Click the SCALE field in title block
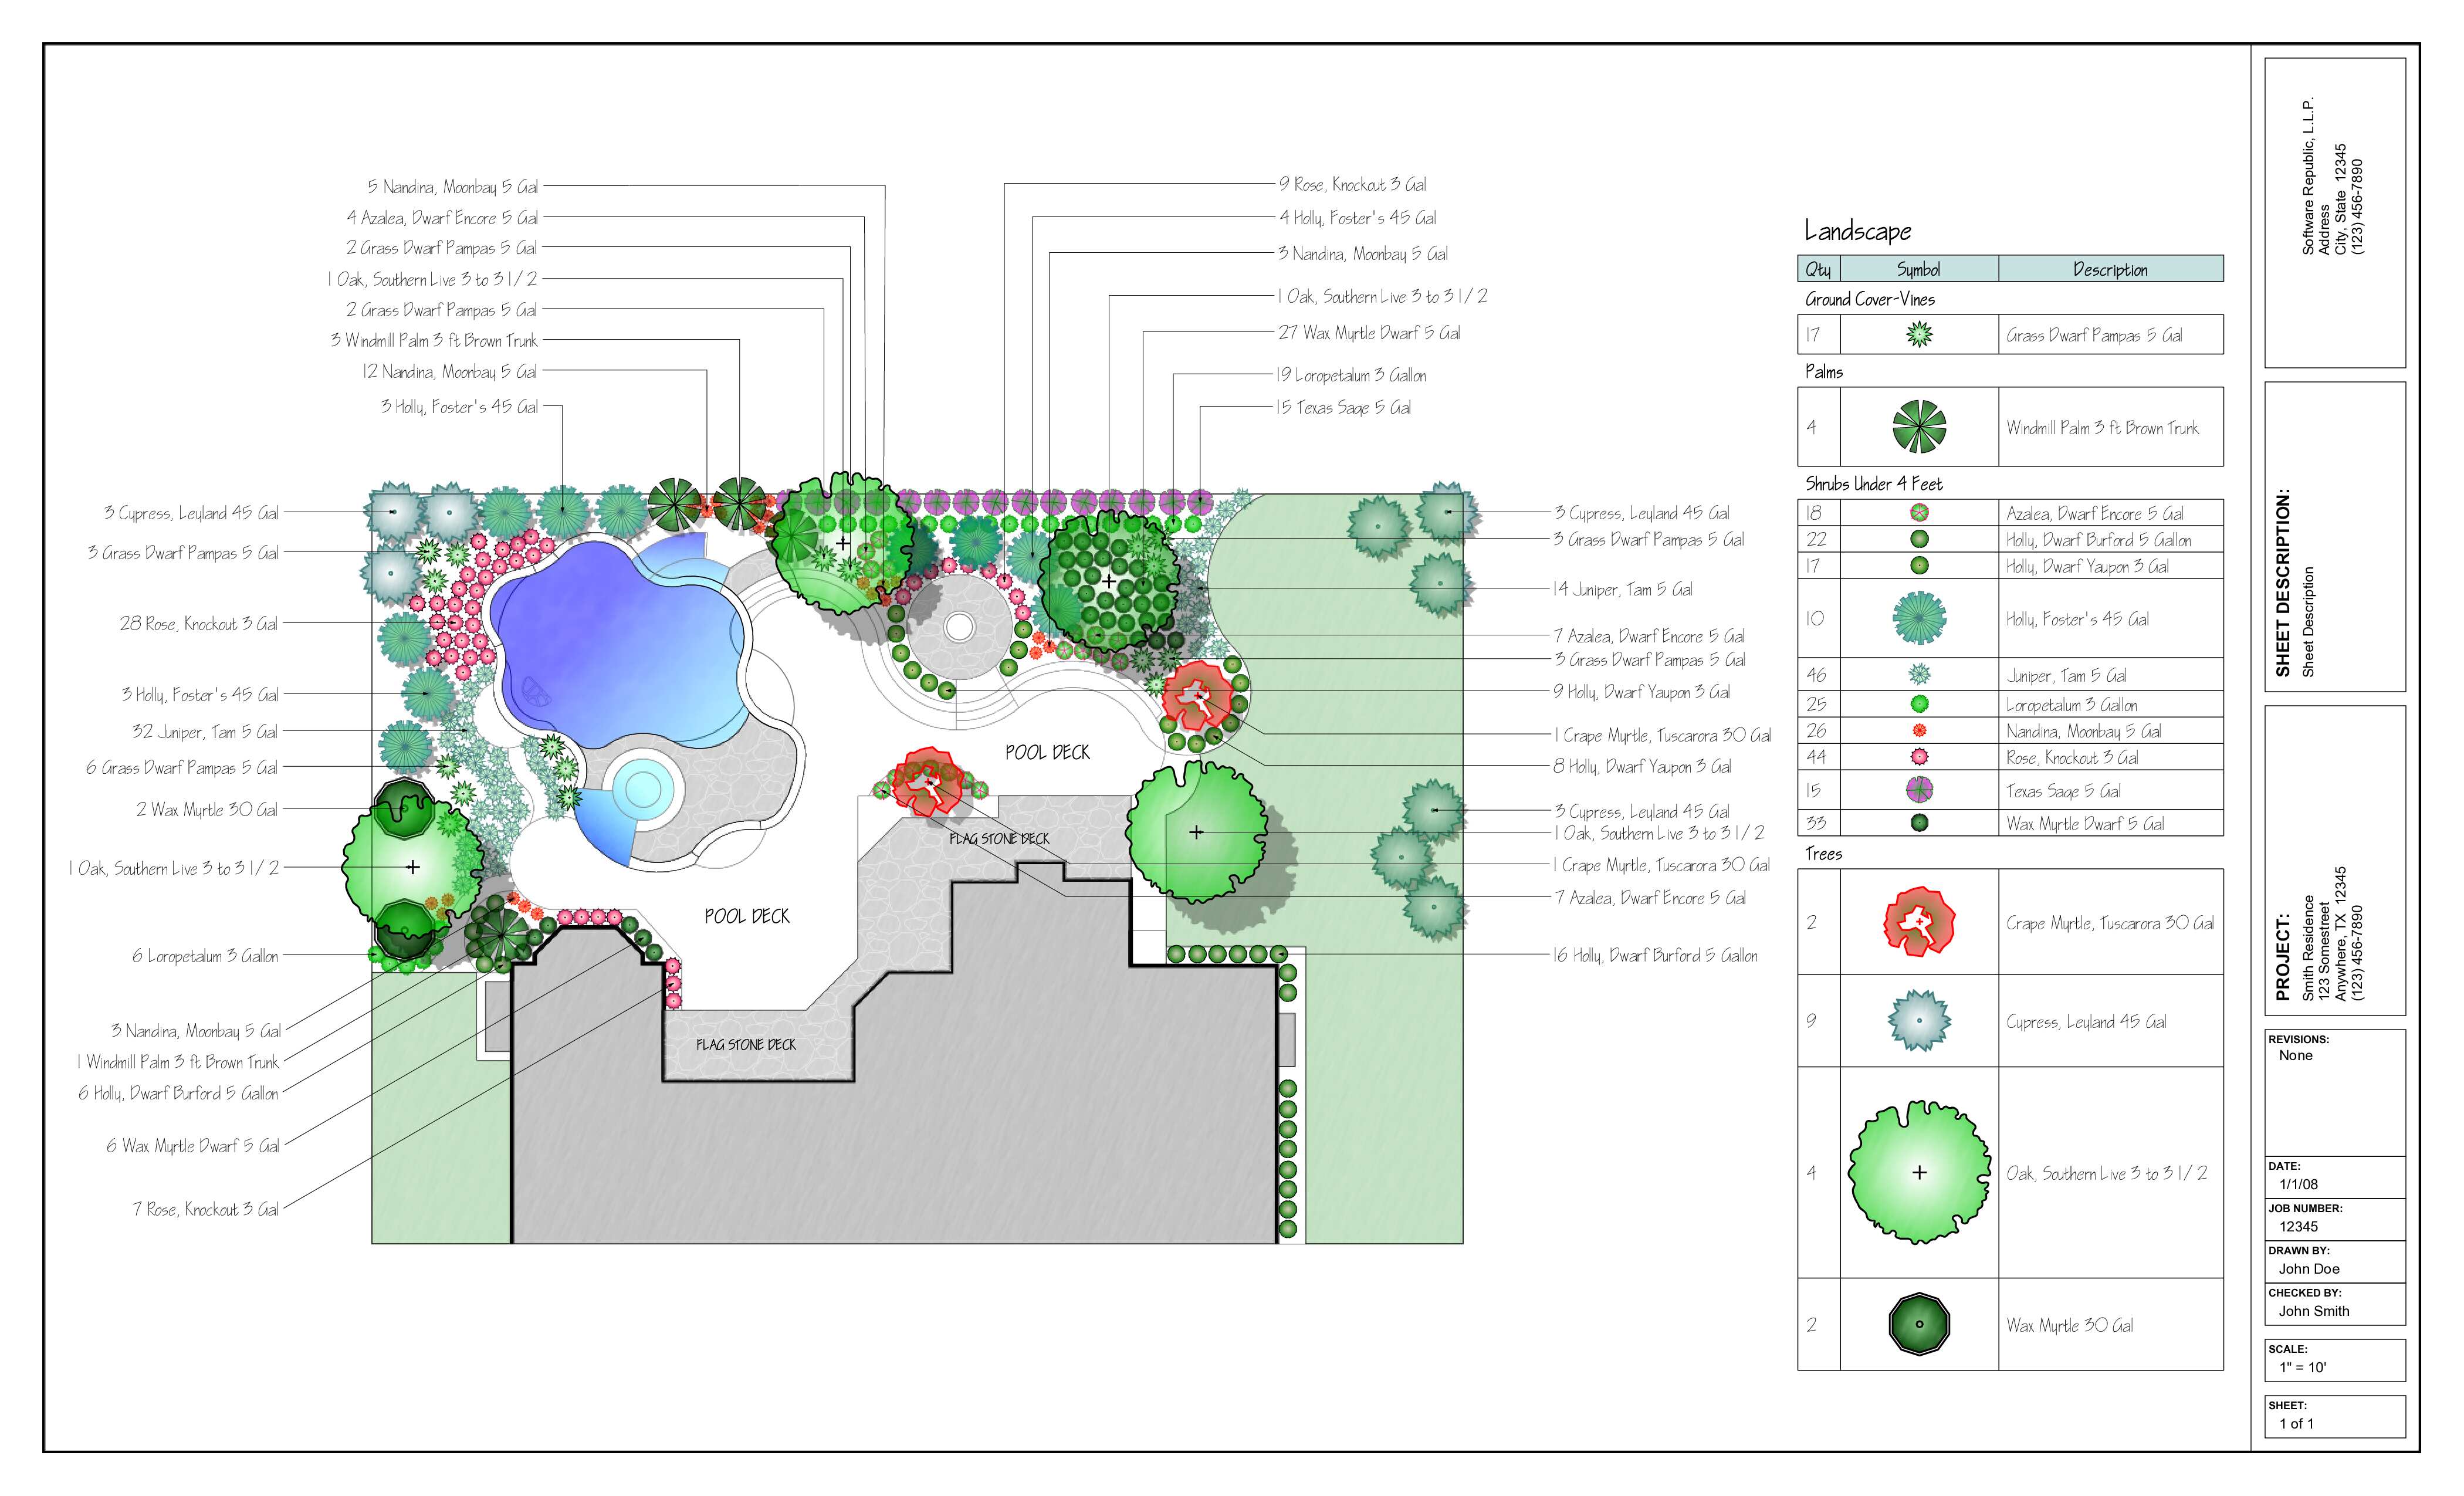Viewport: 2464px width, 1496px height. [2334, 1360]
